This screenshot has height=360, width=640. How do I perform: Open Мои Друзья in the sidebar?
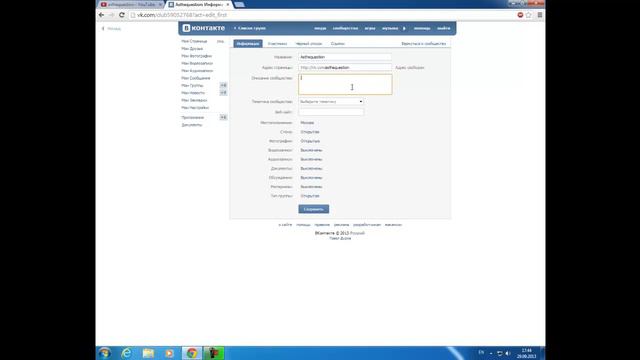[x=192, y=49]
